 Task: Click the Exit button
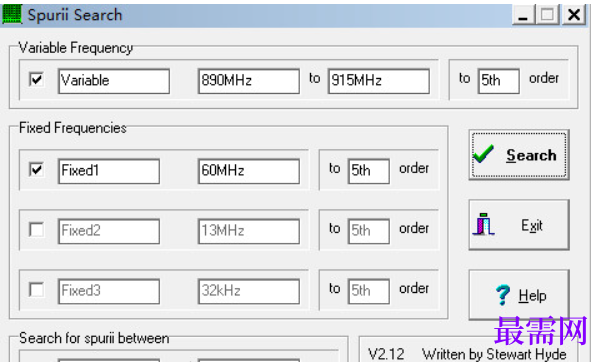[519, 225]
